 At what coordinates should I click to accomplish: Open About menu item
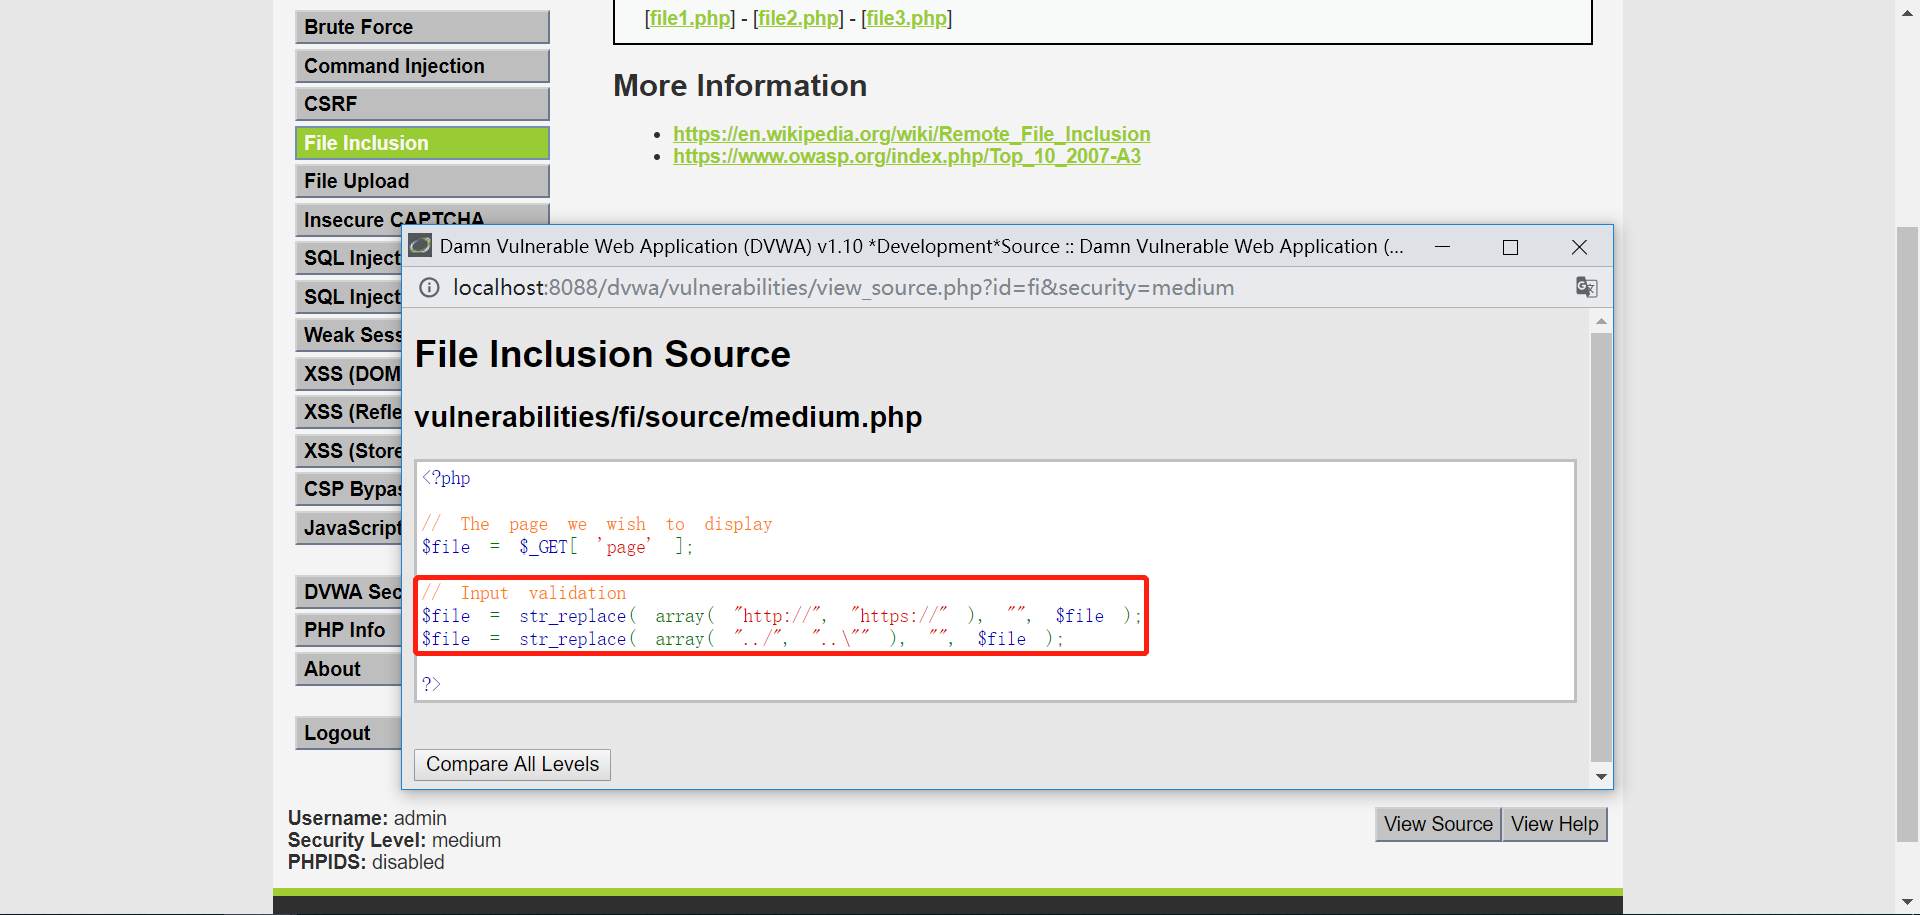(349, 669)
